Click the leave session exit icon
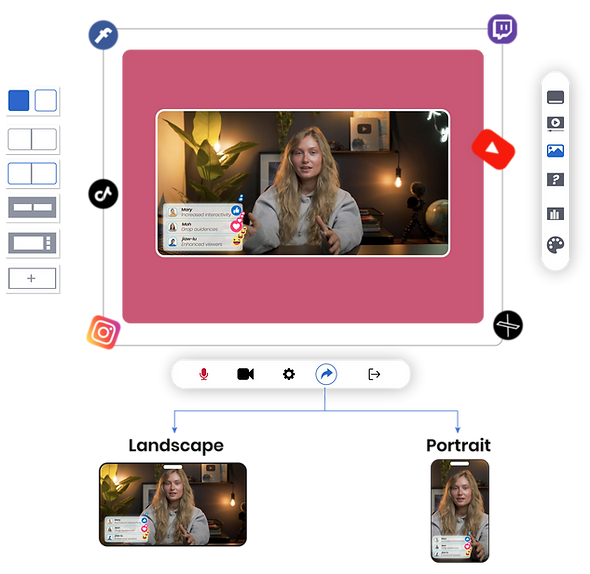590x574 pixels. (x=374, y=374)
